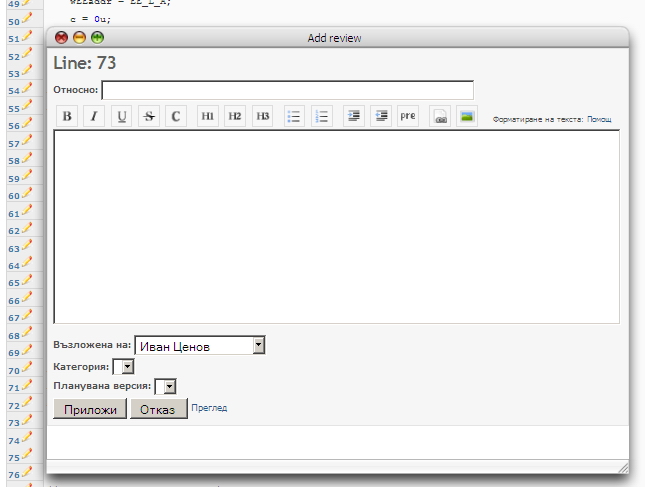
Task: Maximize the Add review dialog
Action: pyautogui.click(x=97, y=38)
